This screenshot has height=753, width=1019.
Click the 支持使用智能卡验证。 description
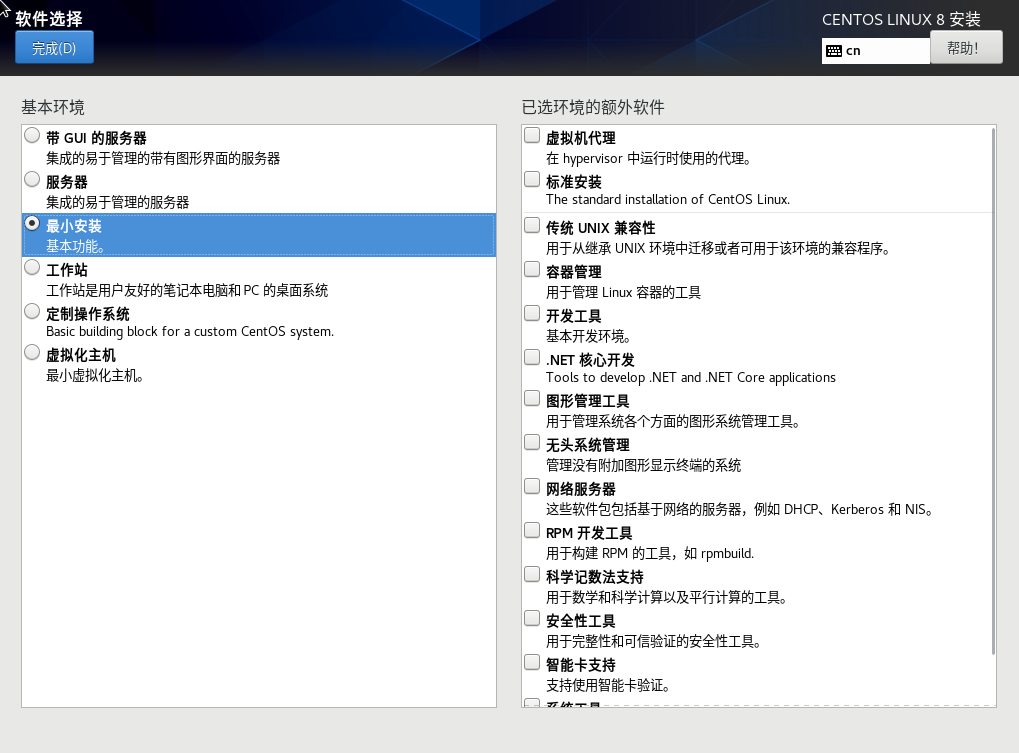click(608, 685)
